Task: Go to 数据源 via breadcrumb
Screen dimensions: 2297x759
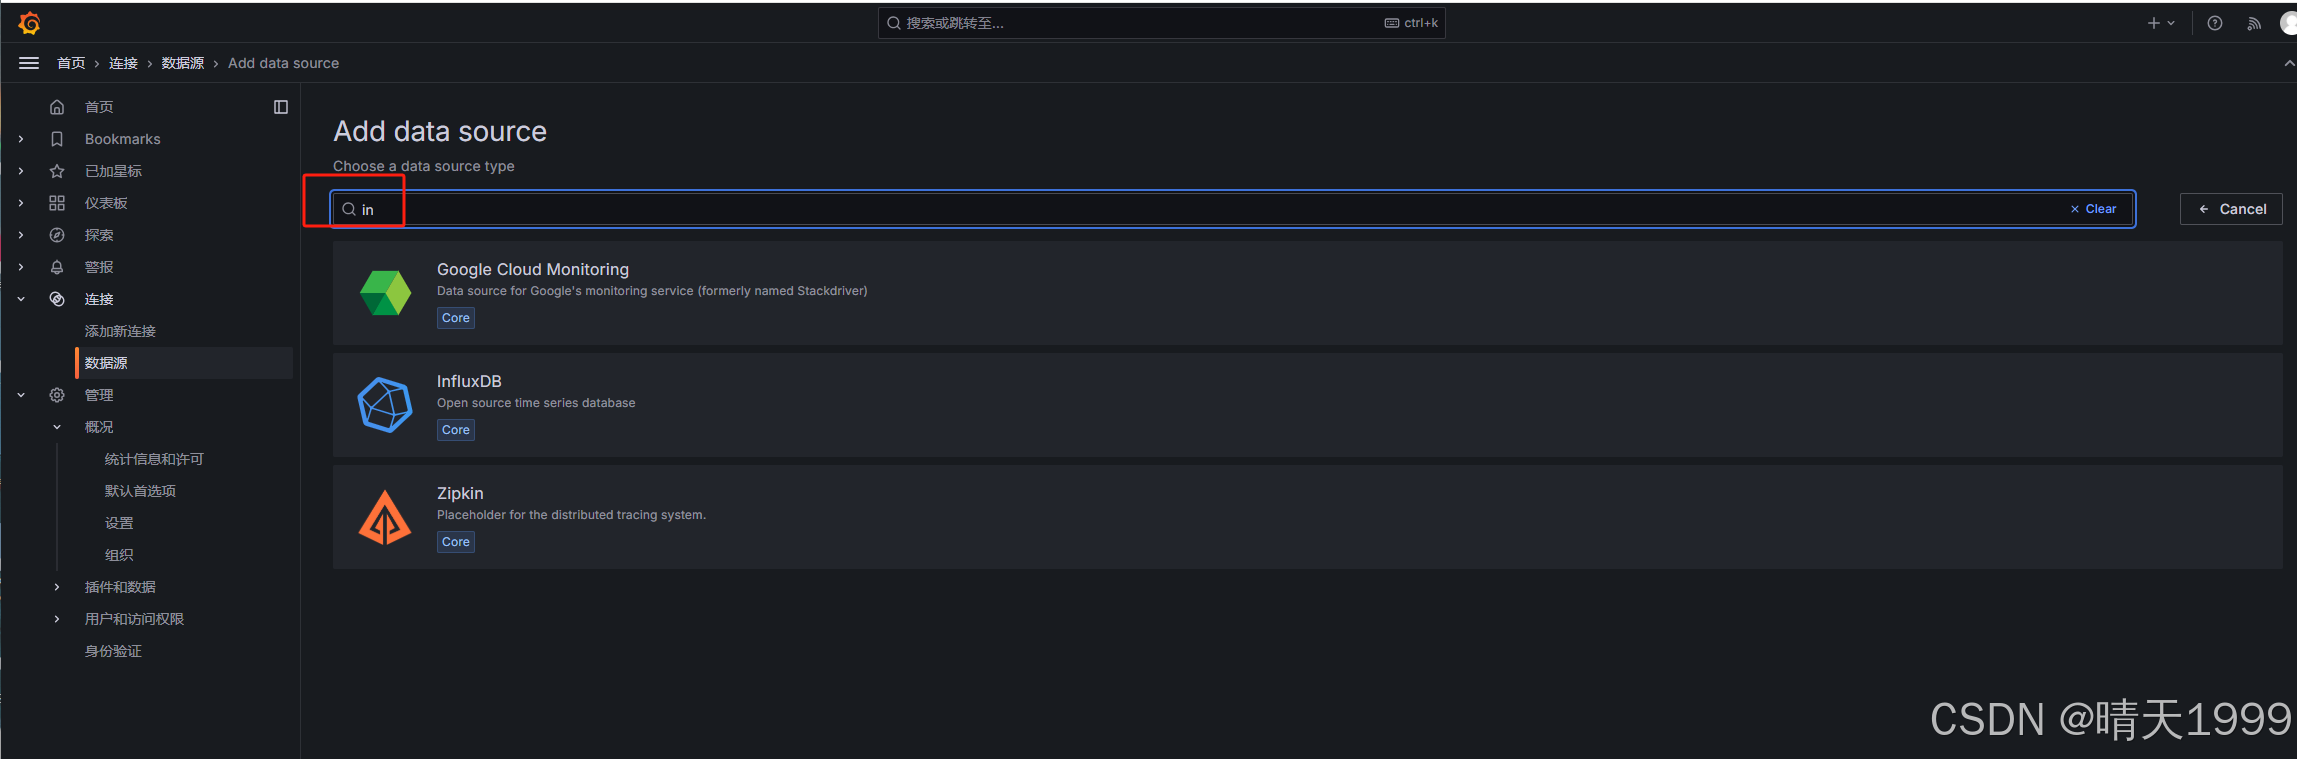Action: coord(183,63)
